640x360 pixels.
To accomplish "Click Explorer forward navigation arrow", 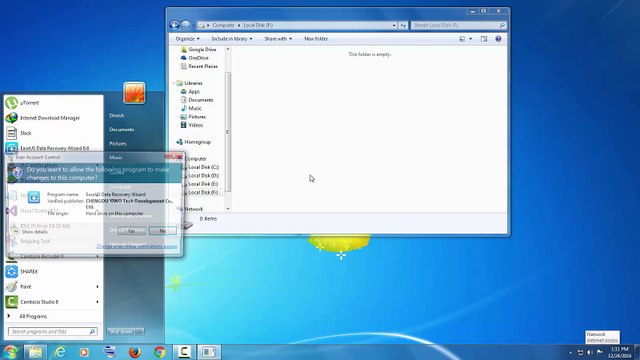I will pos(185,25).
